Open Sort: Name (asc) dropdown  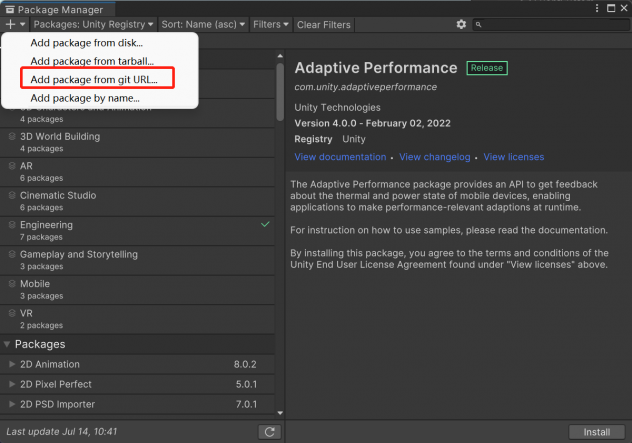(x=203, y=25)
